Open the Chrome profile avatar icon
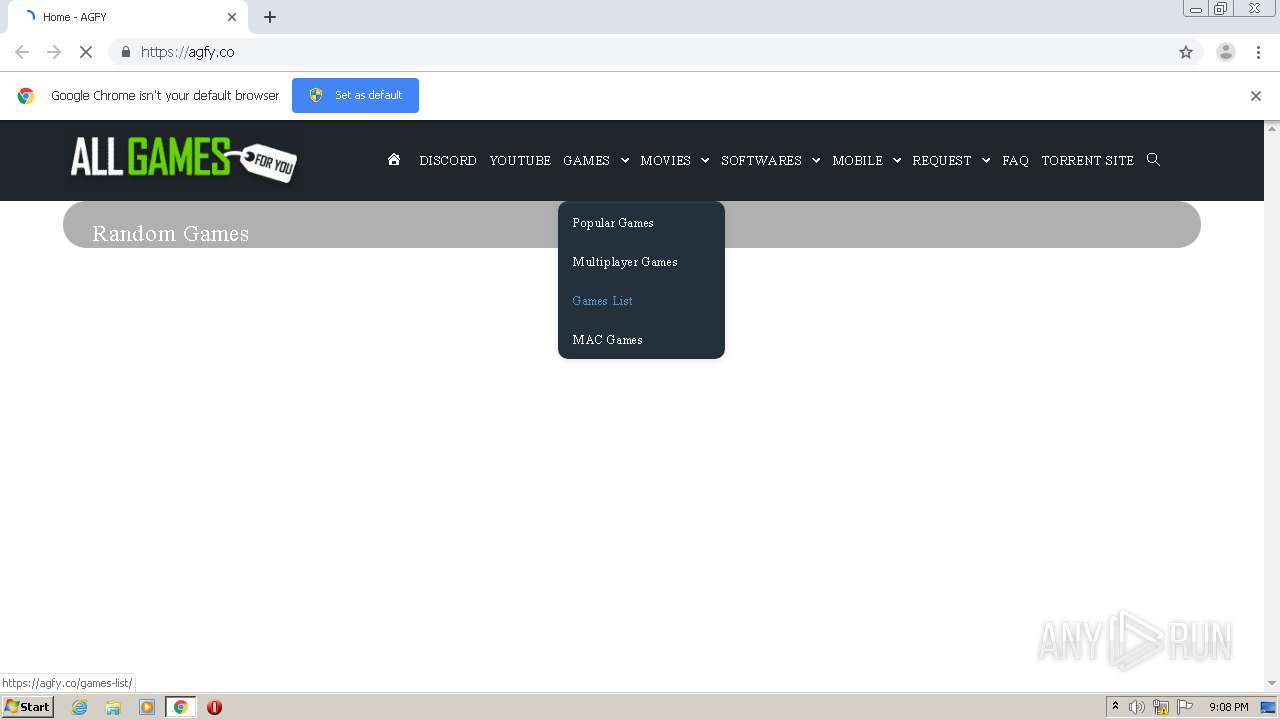Viewport: 1280px width, 720px height. (1226, 52)
